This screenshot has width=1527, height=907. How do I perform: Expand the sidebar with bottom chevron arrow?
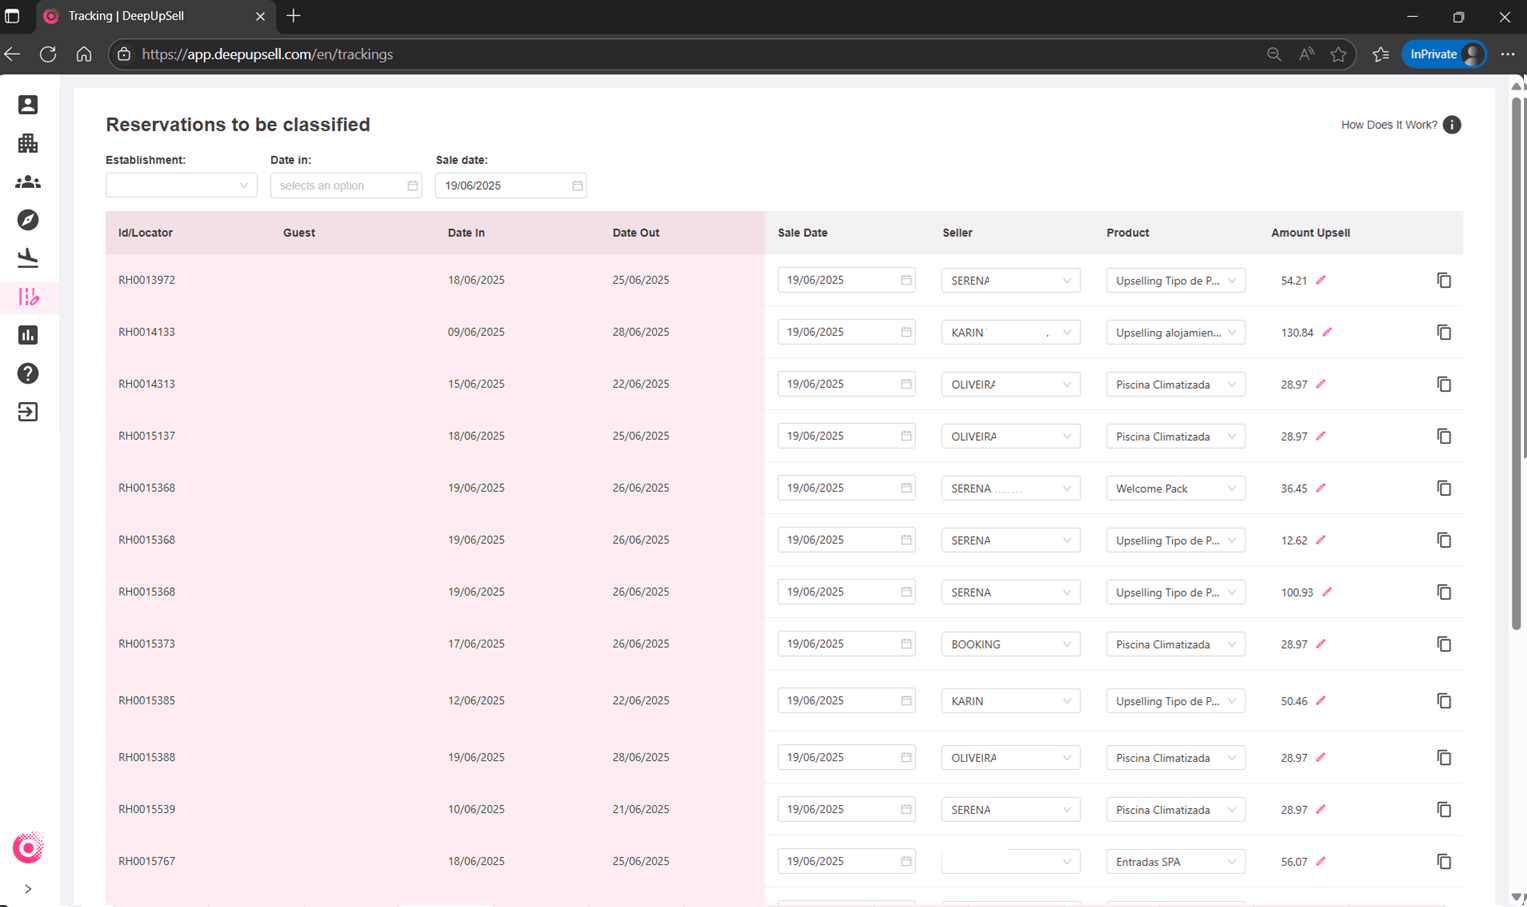[28, 889]
